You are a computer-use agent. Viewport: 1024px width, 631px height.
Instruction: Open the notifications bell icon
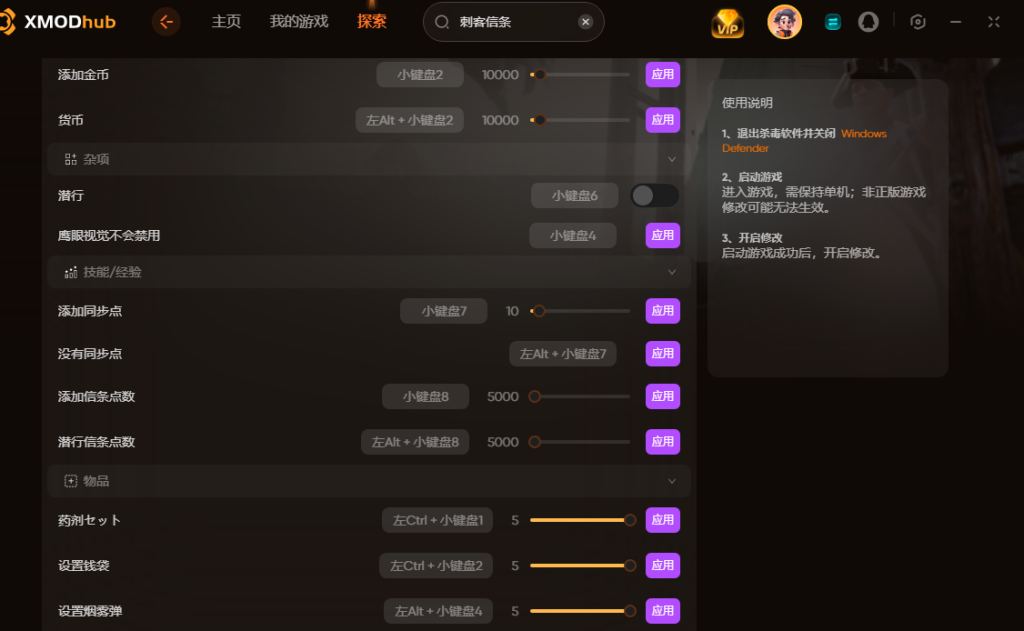(x=868, y=22)
